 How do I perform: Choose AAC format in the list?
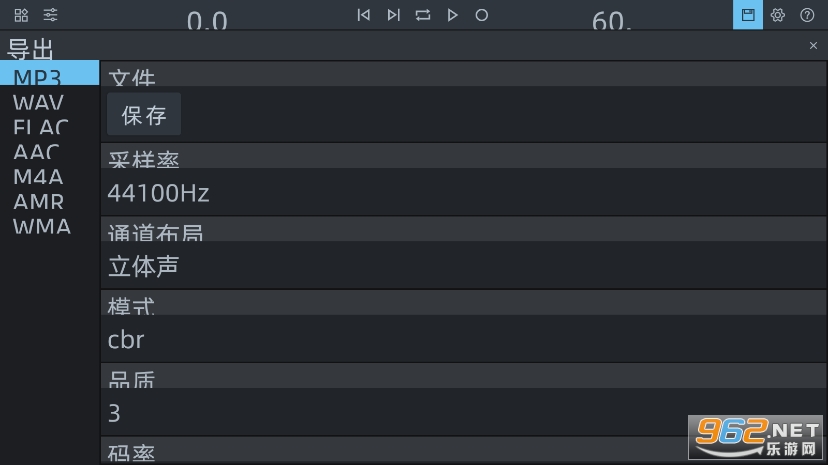tap(36, 152)
